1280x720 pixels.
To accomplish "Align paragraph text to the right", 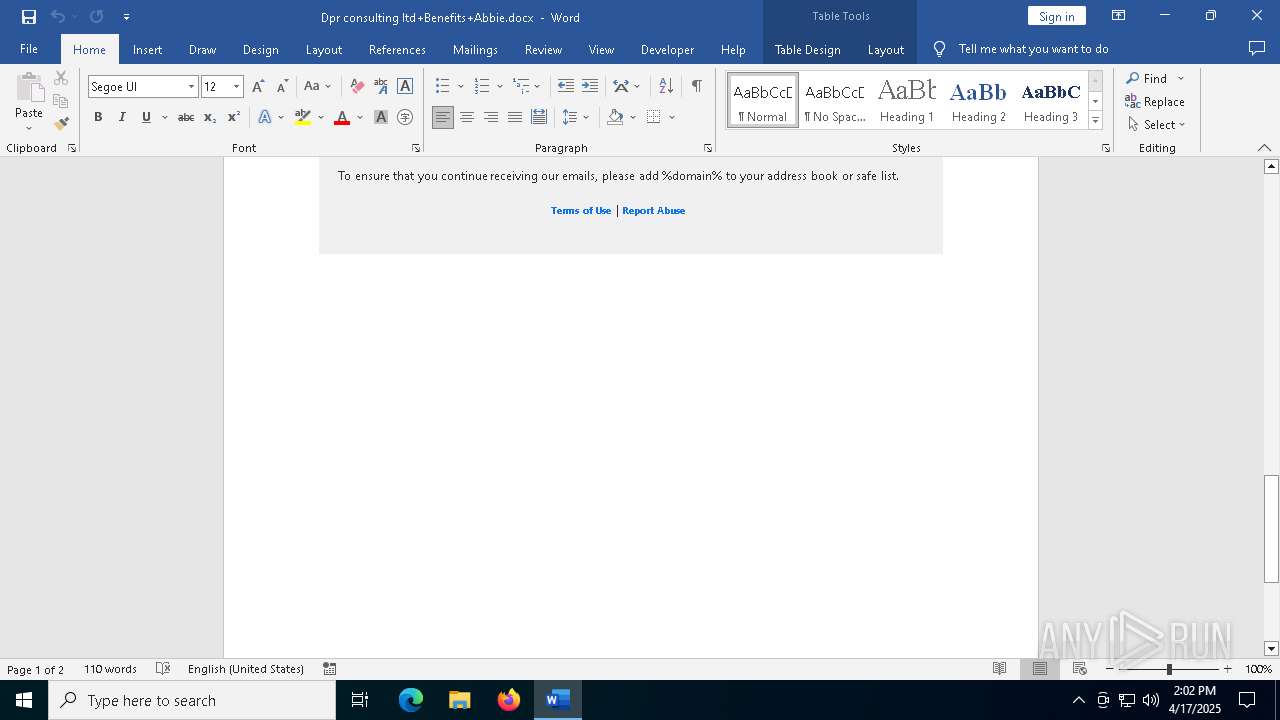I will 491,117.
